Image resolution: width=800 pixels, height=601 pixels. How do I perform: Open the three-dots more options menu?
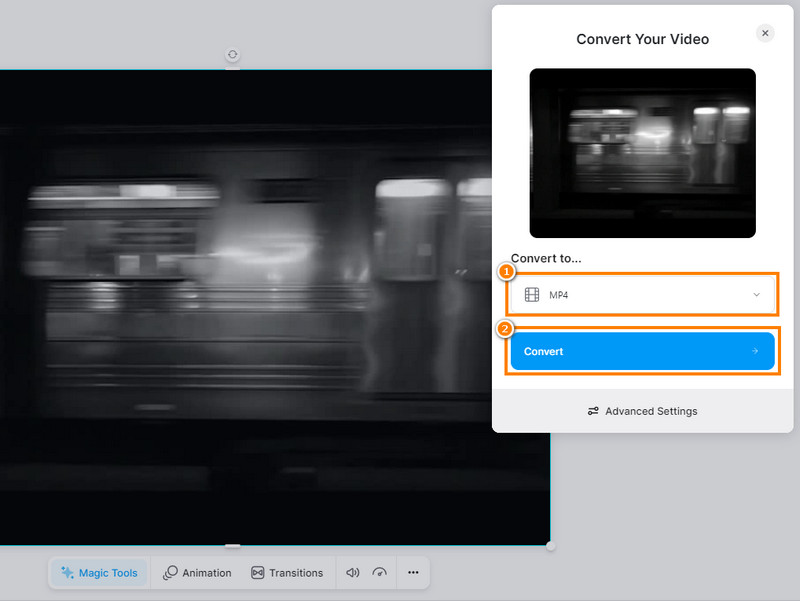pyautogui.click(x=413, y=572)
